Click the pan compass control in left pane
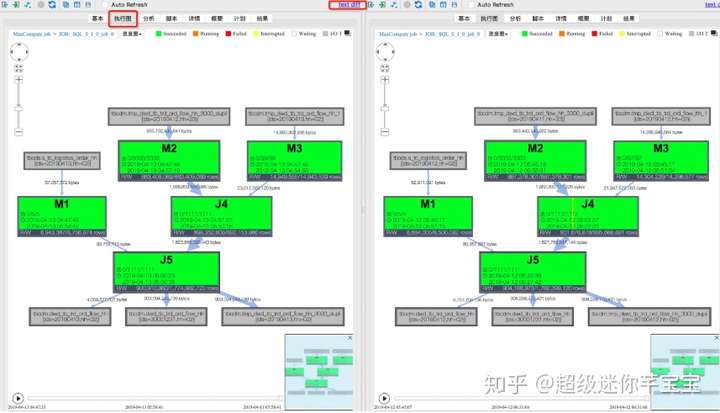 19,52
